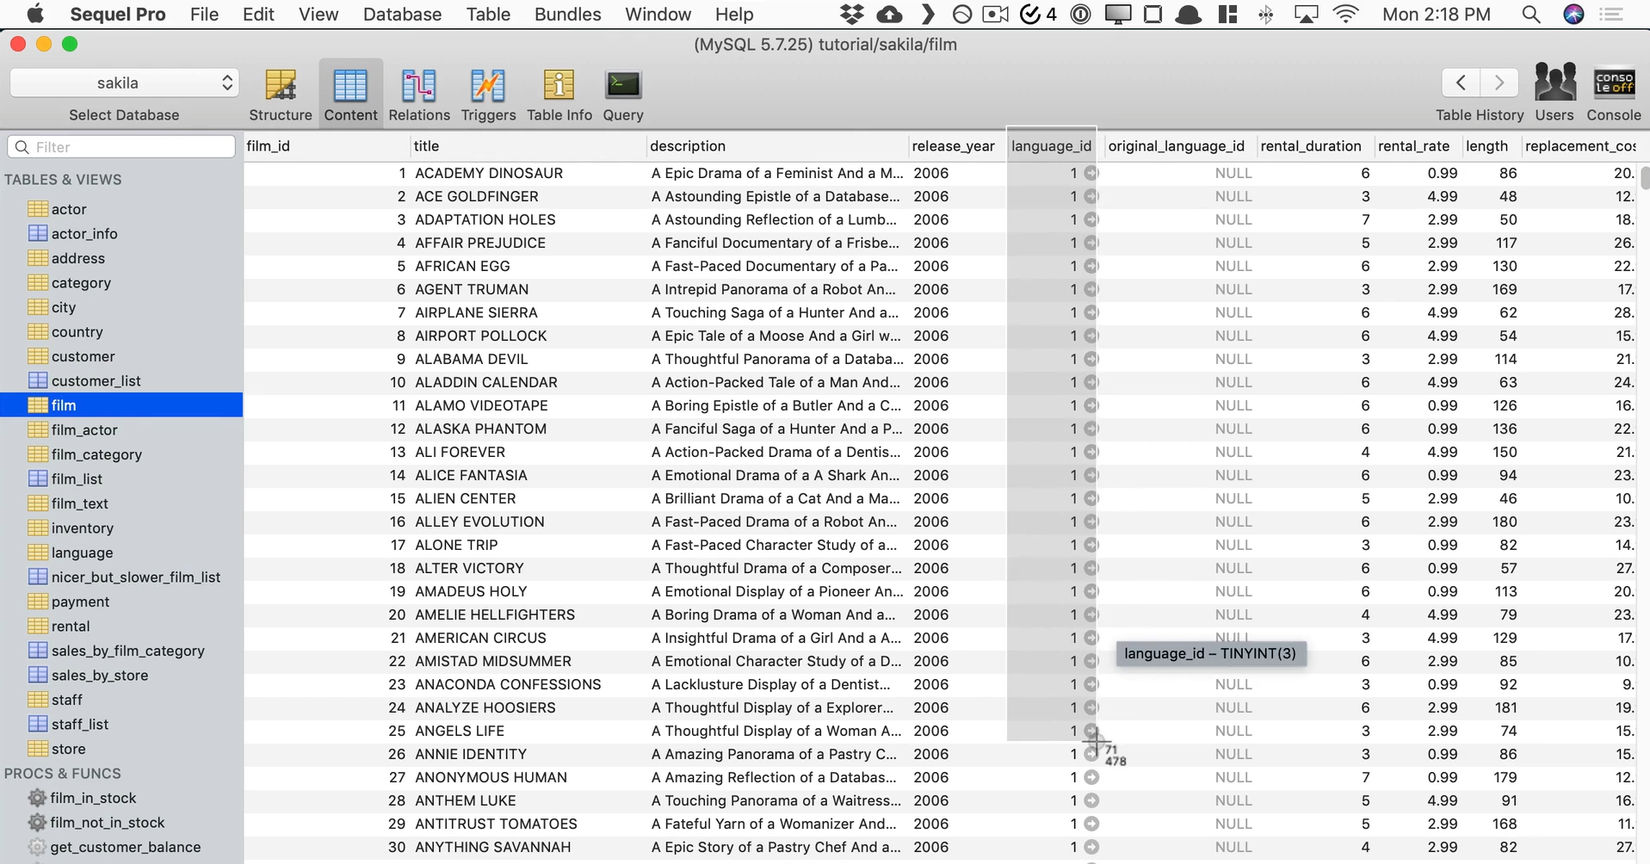Click the NULL cell for ACE GOLDFINGER

tap(1234, 197)
